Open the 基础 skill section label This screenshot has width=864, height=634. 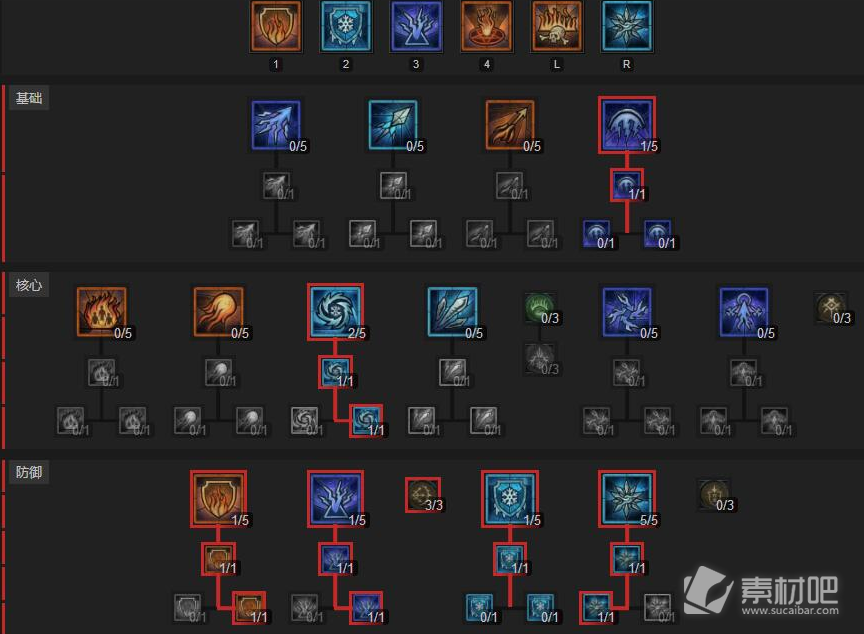pos(29,98)
